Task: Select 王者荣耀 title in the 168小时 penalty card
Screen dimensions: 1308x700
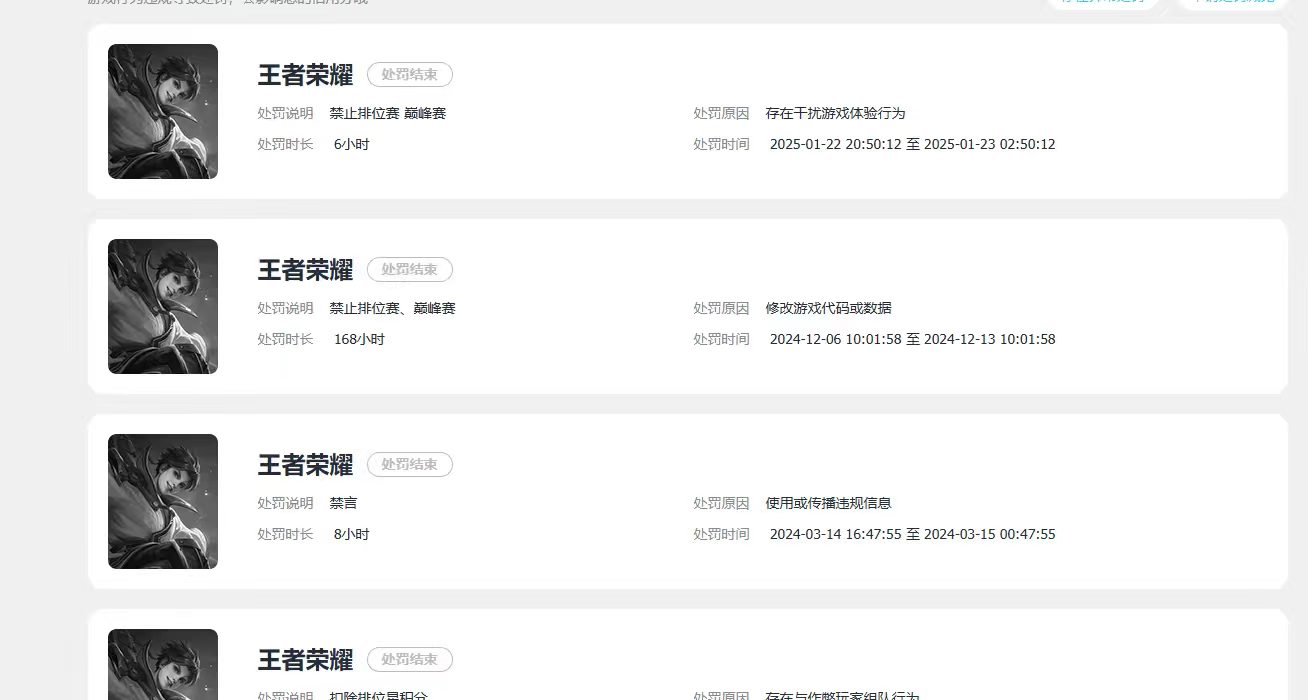Action: coord(306,270)
